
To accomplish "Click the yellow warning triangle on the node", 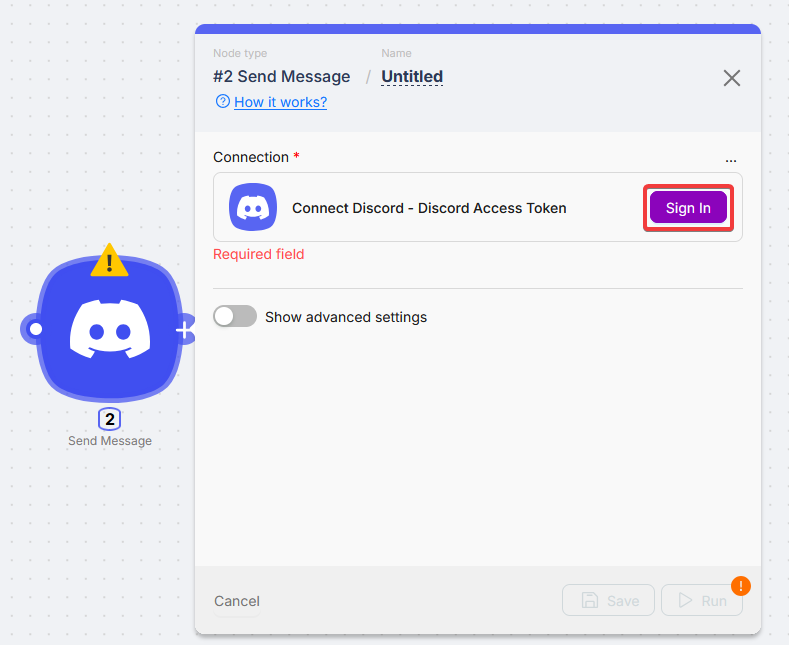I will click(x=109, y=262).
